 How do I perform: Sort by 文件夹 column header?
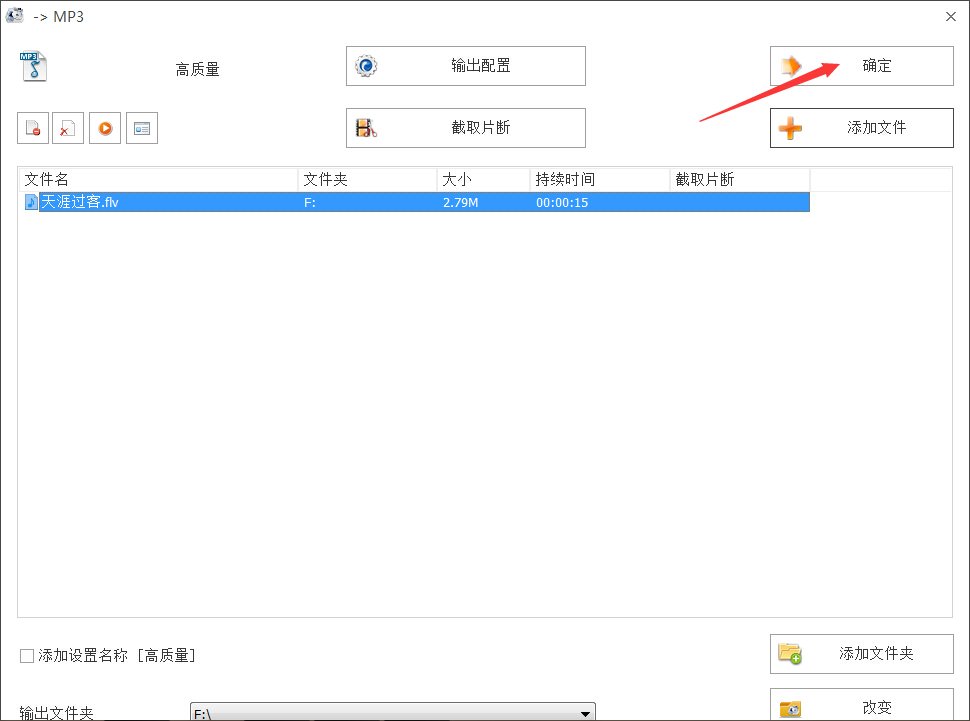367,179
